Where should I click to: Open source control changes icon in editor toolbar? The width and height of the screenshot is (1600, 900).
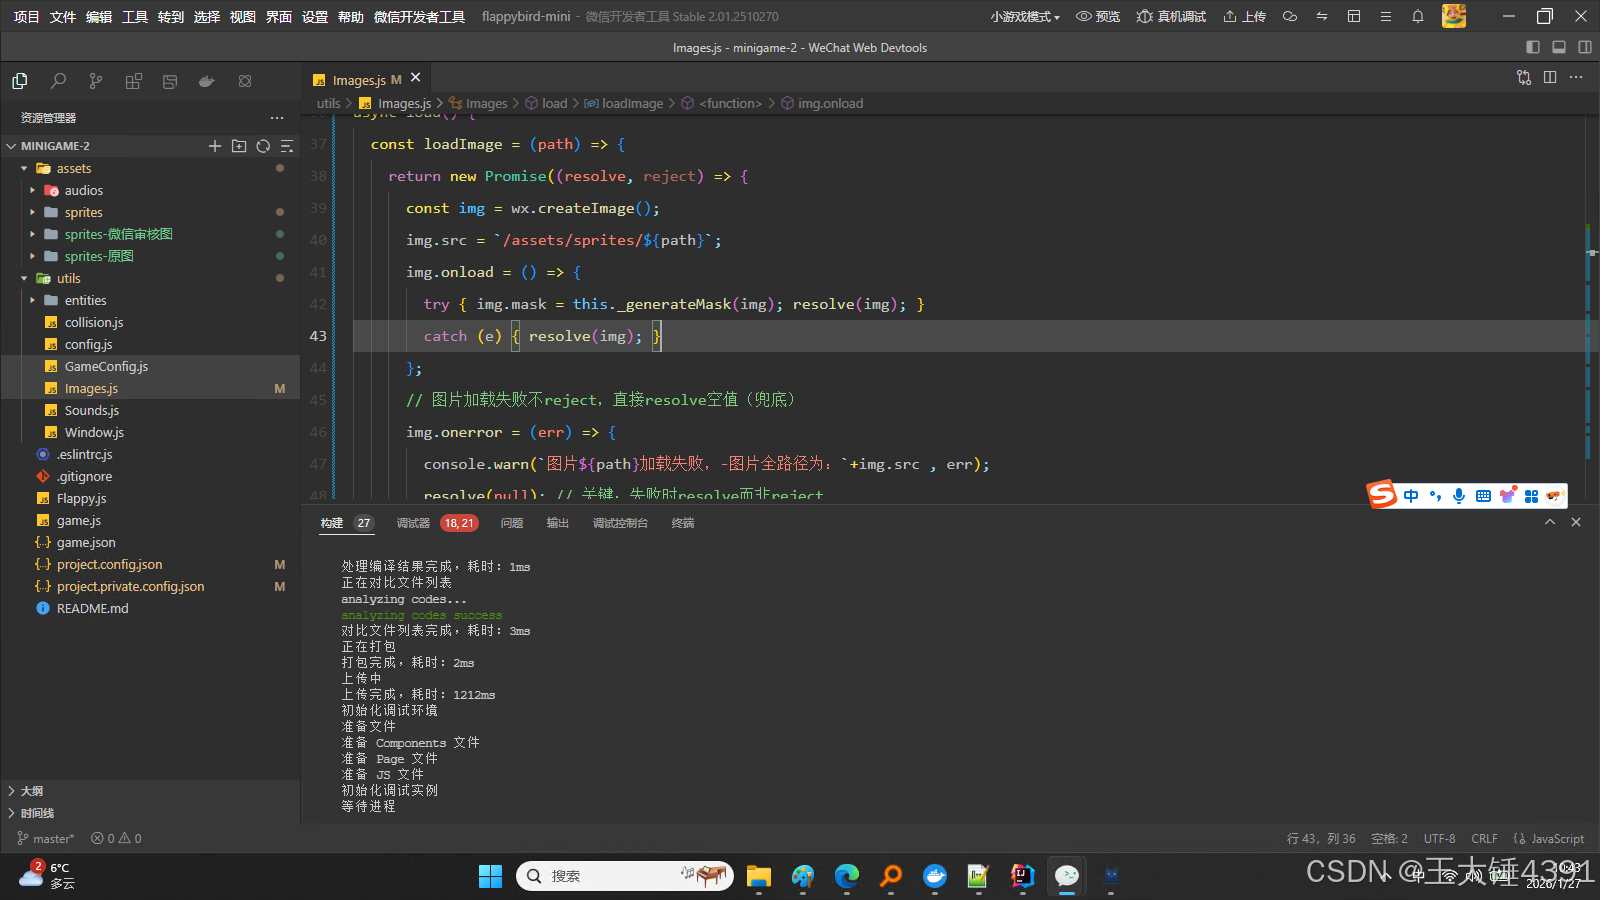1524,77
